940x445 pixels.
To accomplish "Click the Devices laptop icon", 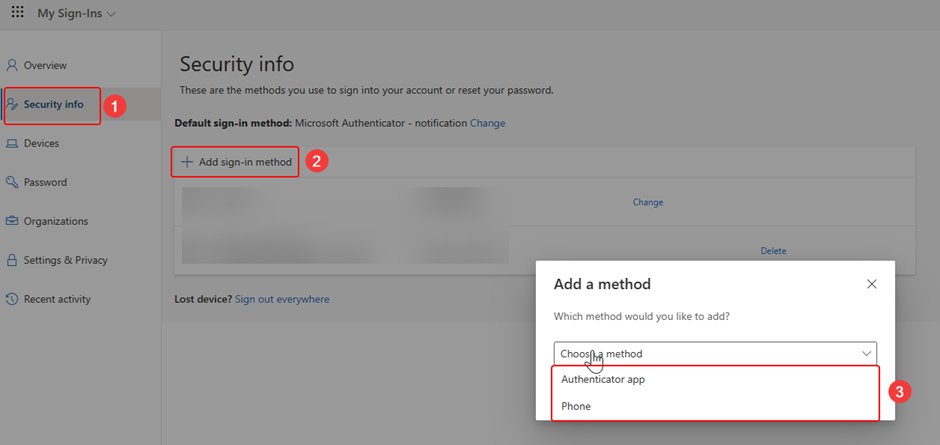I will [x=12, y=143].
